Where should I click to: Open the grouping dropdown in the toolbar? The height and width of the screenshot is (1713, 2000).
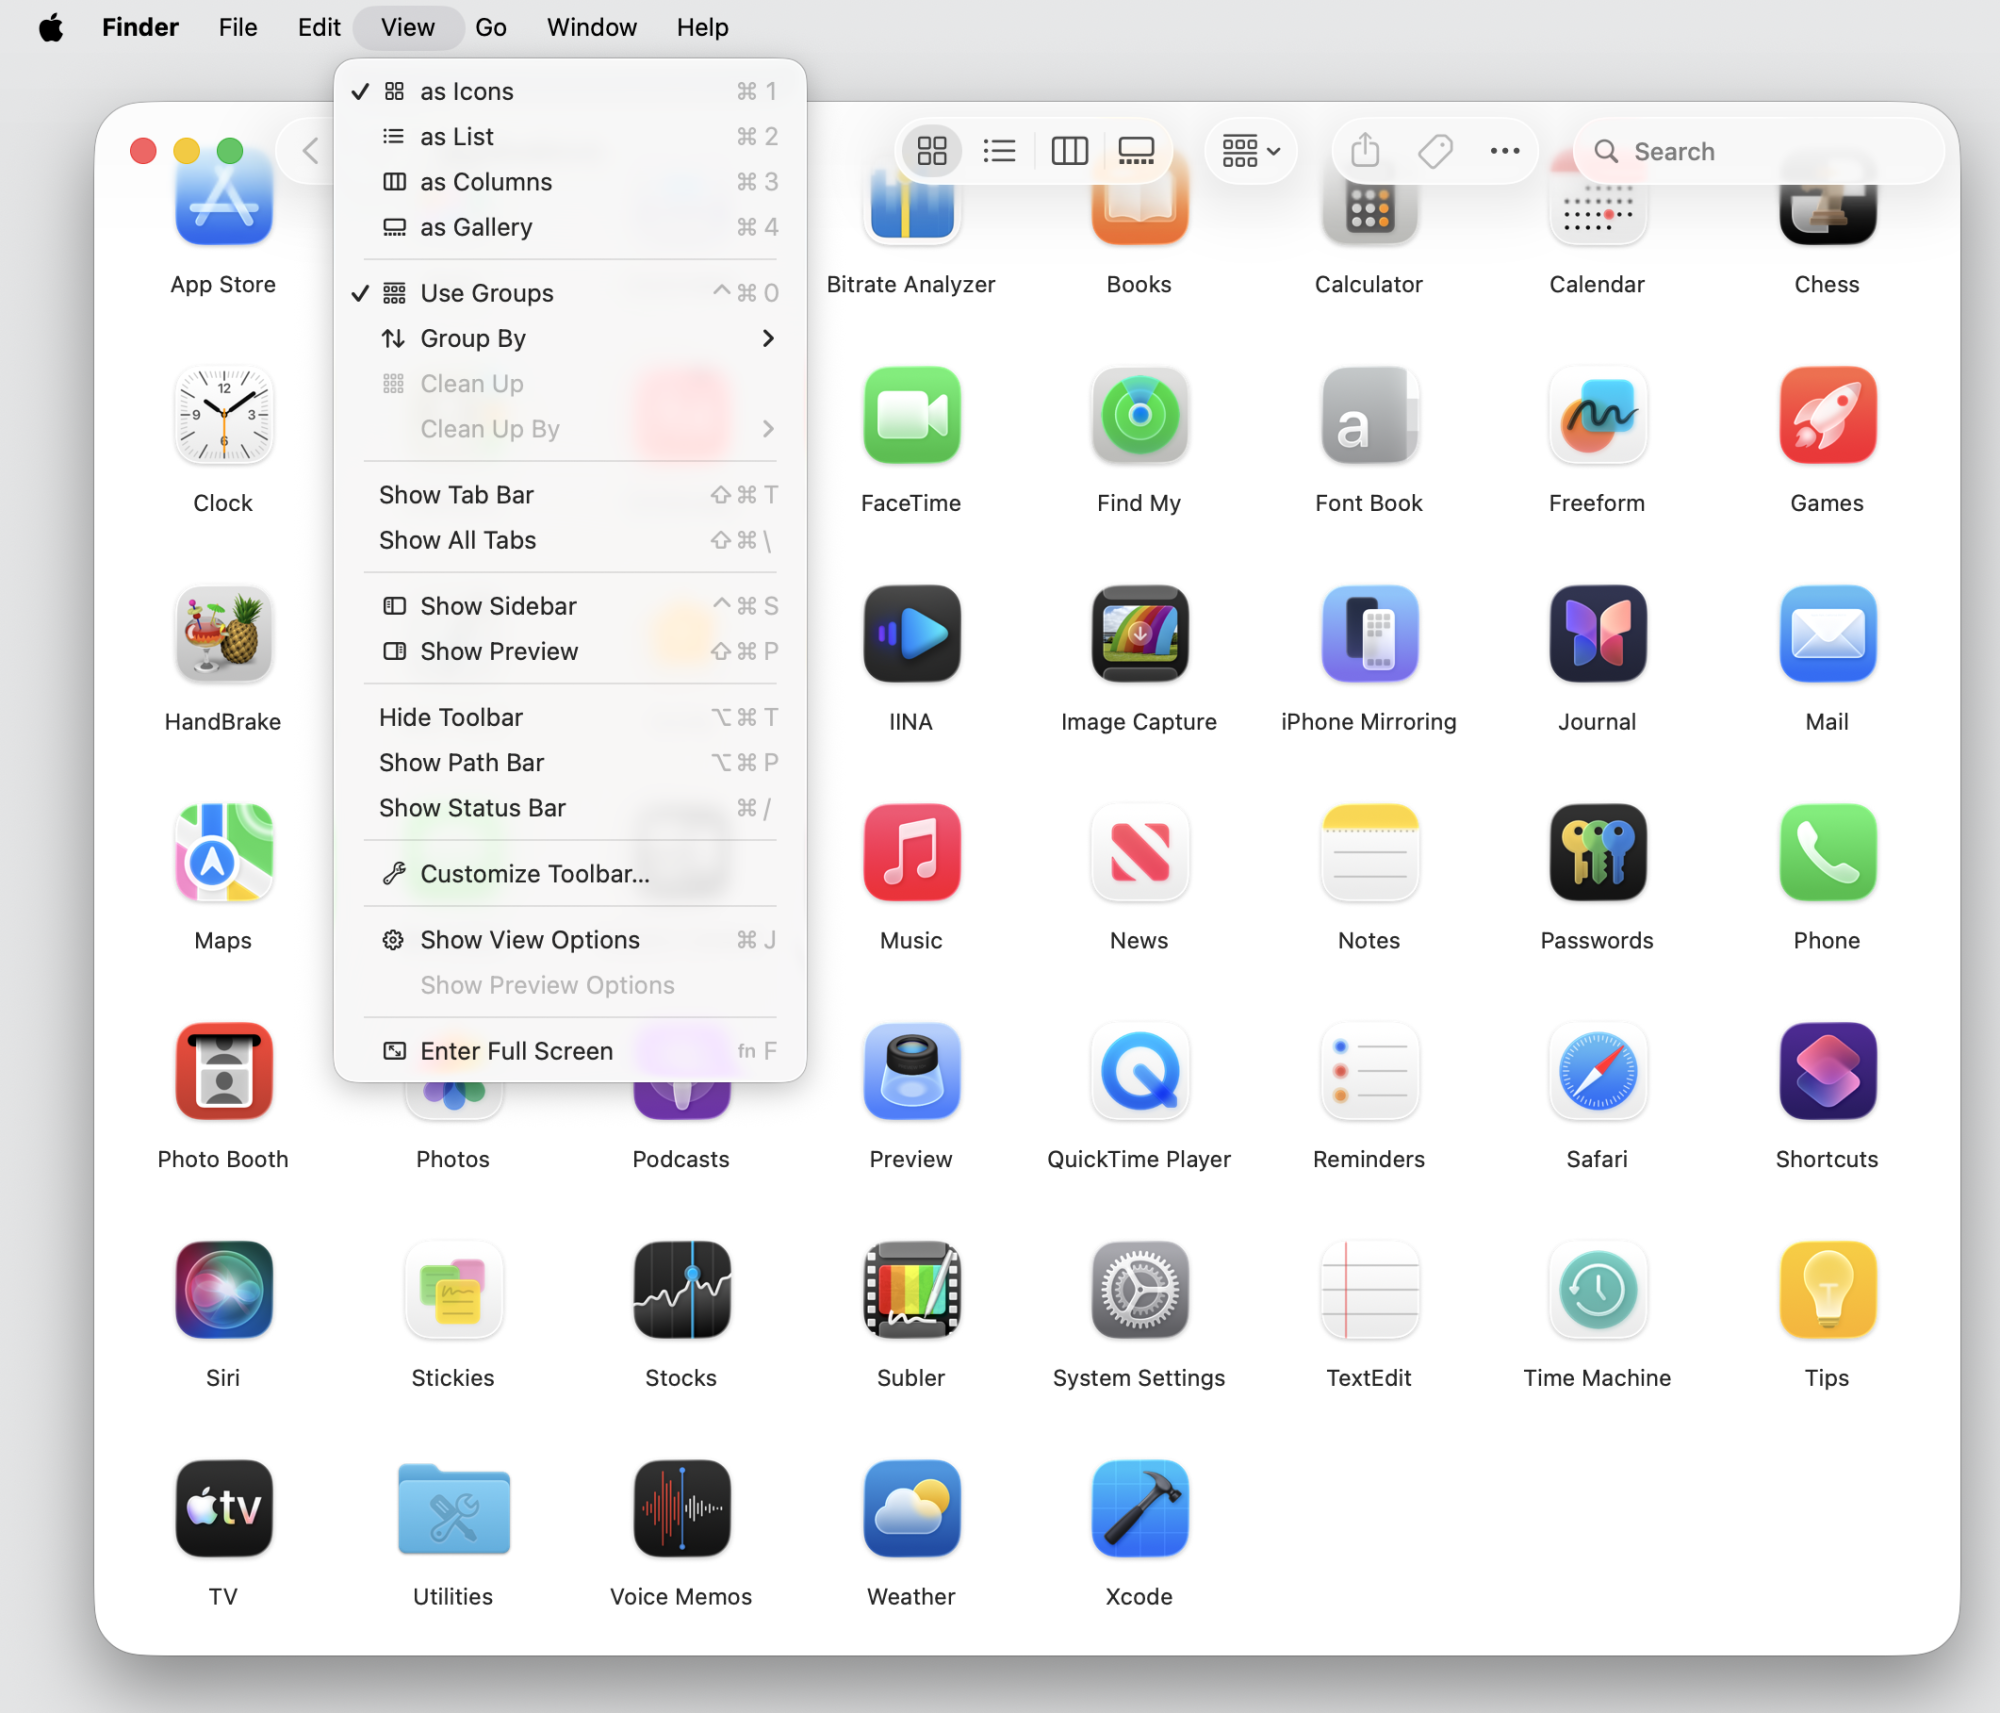(1249, 150)
